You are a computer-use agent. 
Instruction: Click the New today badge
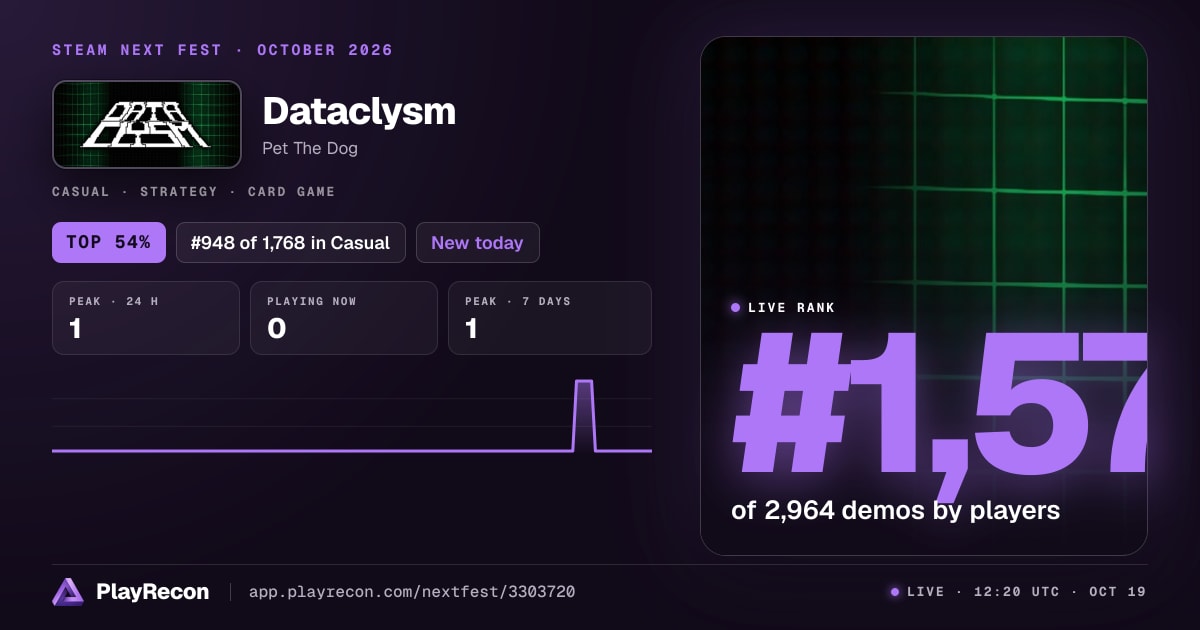(x=478, y=242)
